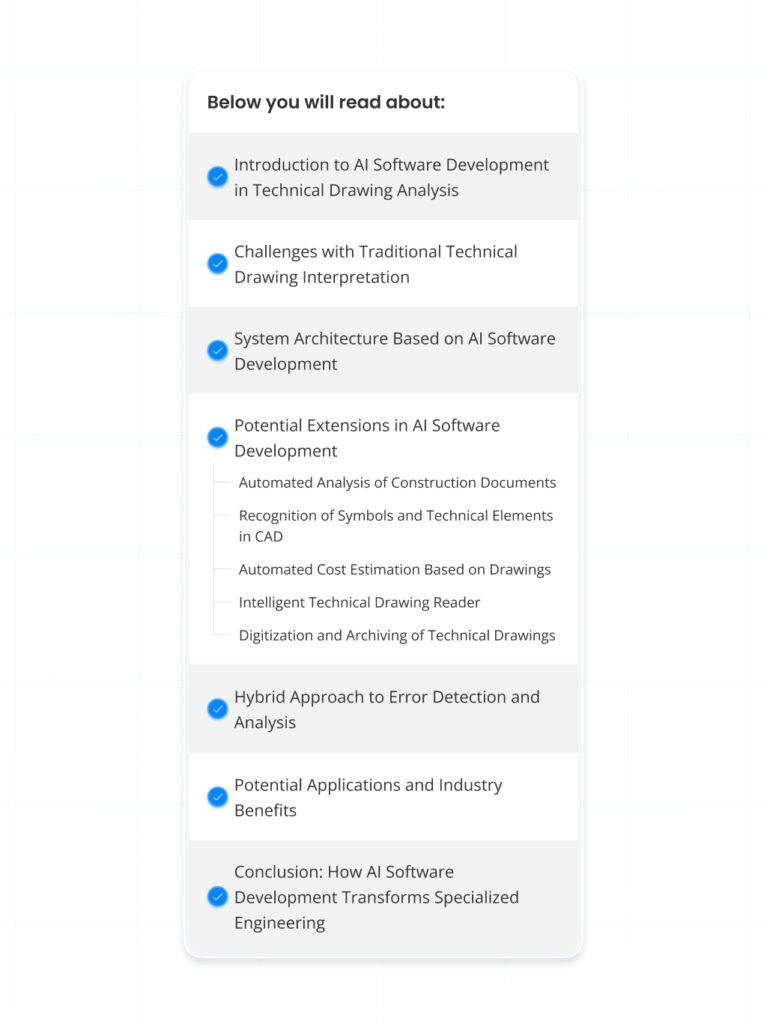Select Automated Analysis of Construction Documents sub-item
This screenshot has width=767, height=1024.
[397, 483]
